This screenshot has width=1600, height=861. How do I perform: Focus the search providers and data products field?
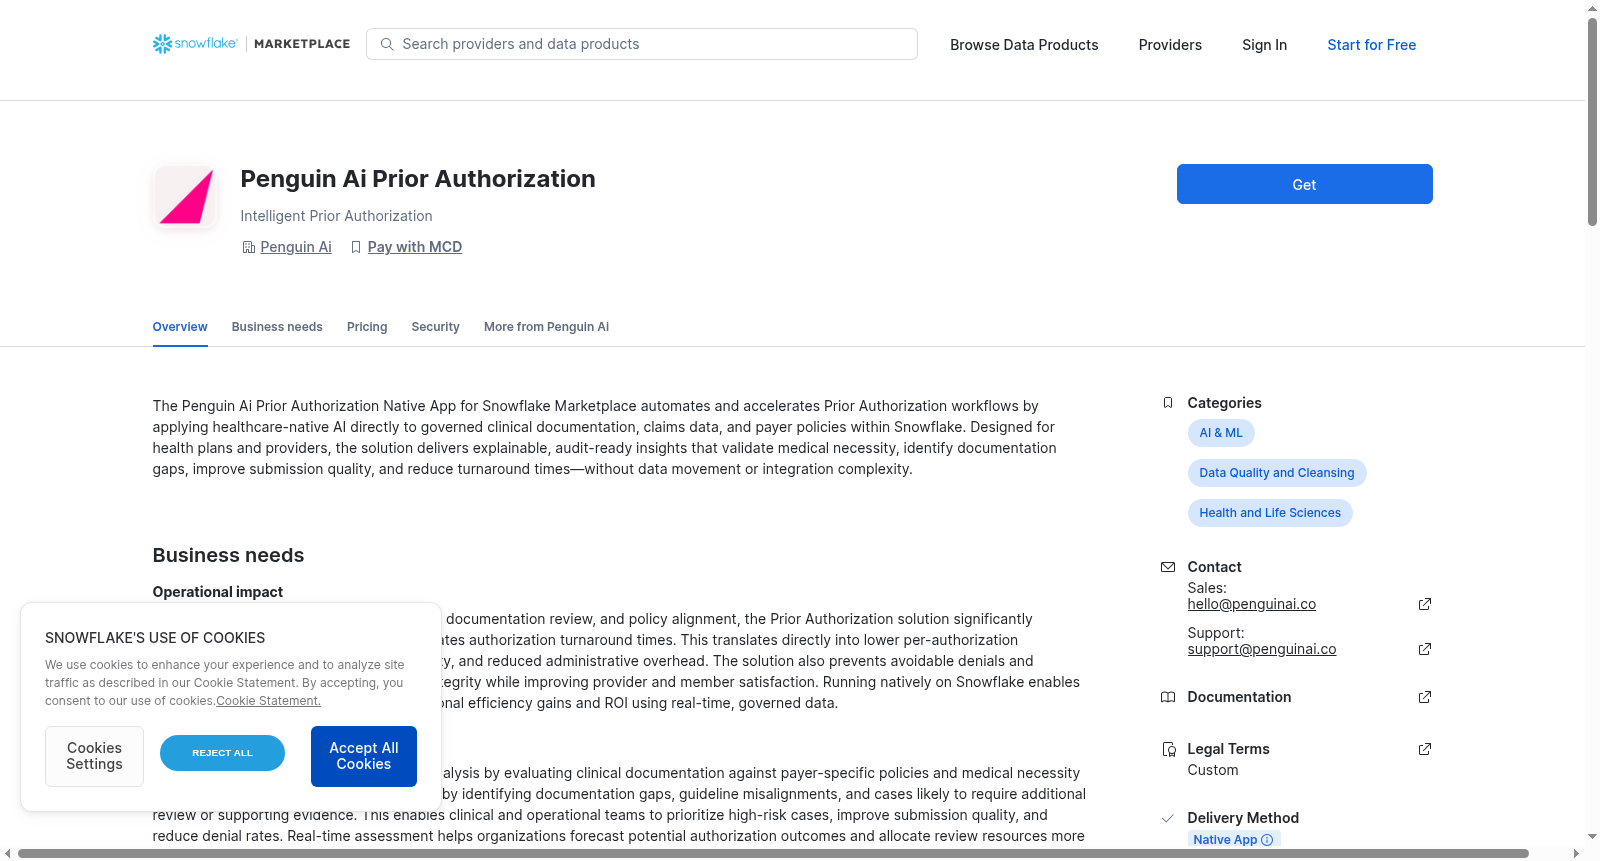(x=642, y=44)
